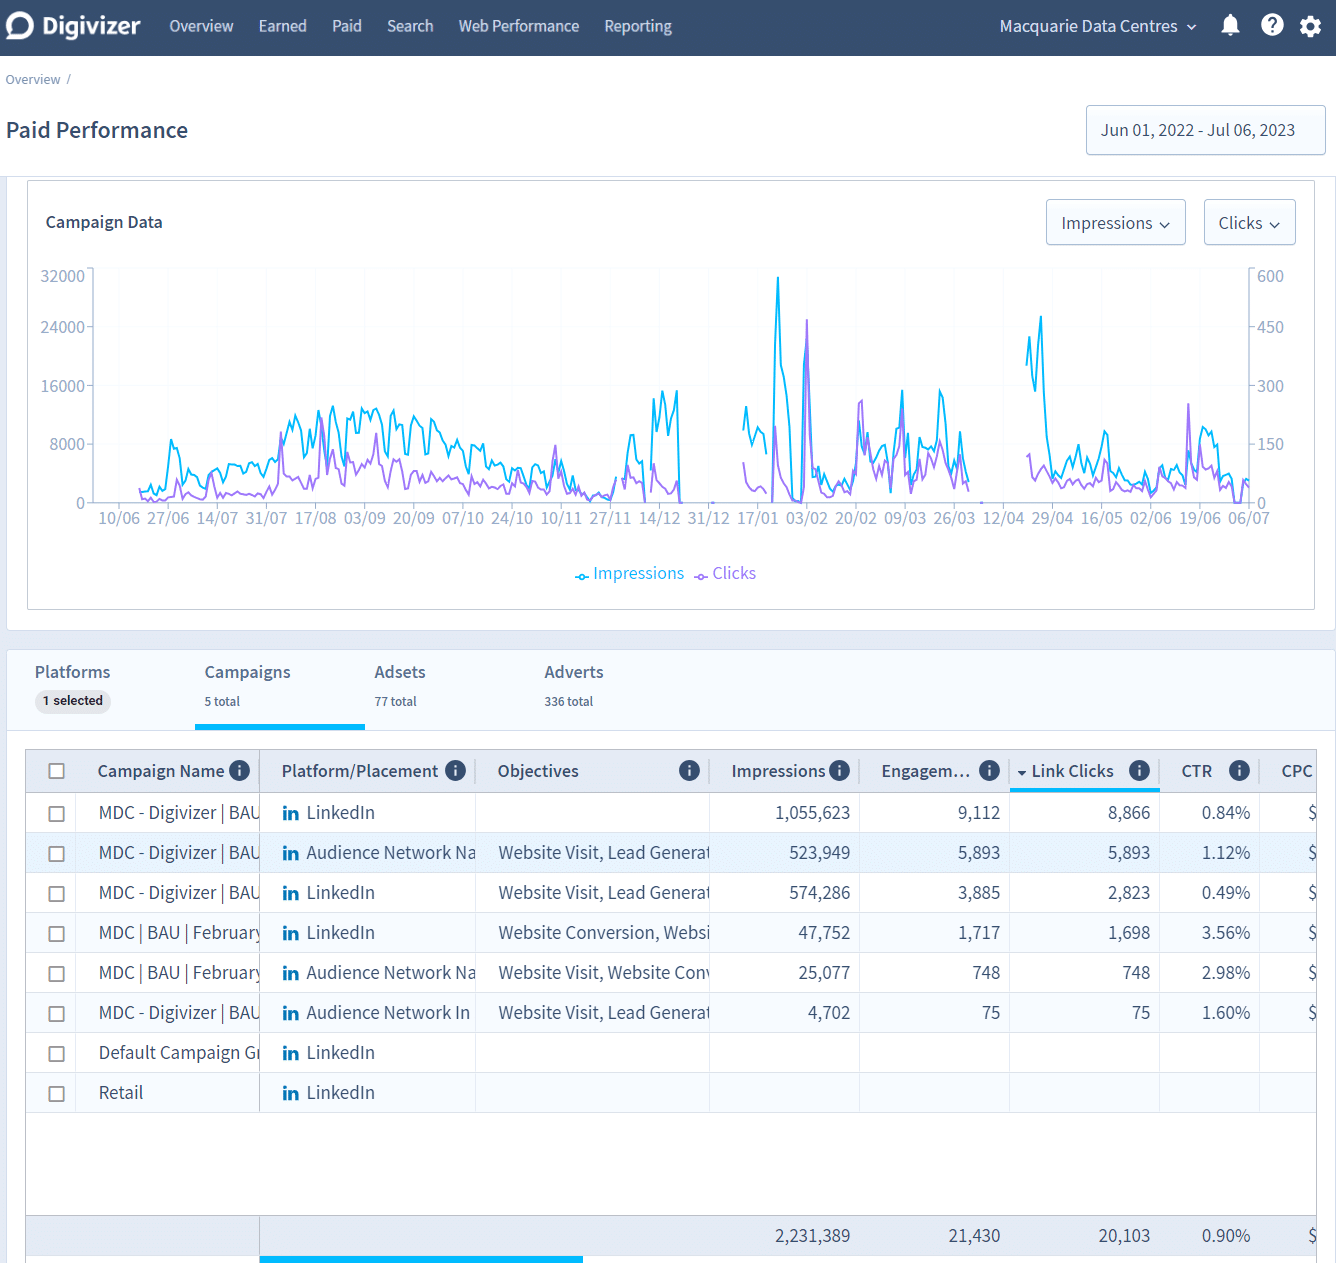
Task: Select the Default Campaign row checkbox
Action: 57,1053
